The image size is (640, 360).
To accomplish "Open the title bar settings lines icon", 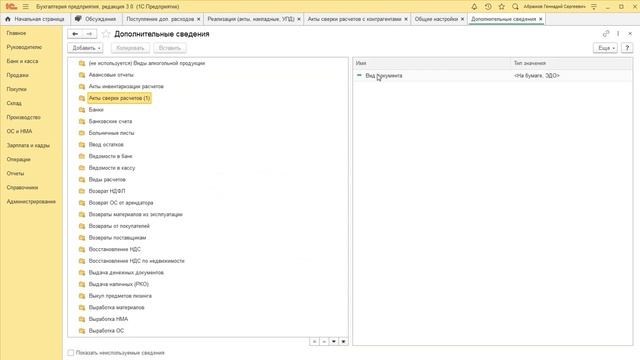I will coord(594,7).
